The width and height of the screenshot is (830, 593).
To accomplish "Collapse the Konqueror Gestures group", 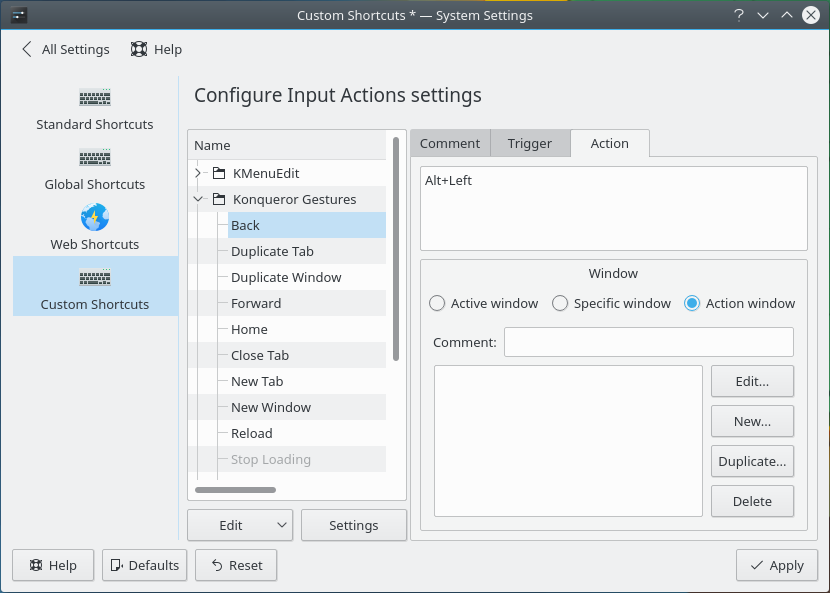I will [198, 199].
